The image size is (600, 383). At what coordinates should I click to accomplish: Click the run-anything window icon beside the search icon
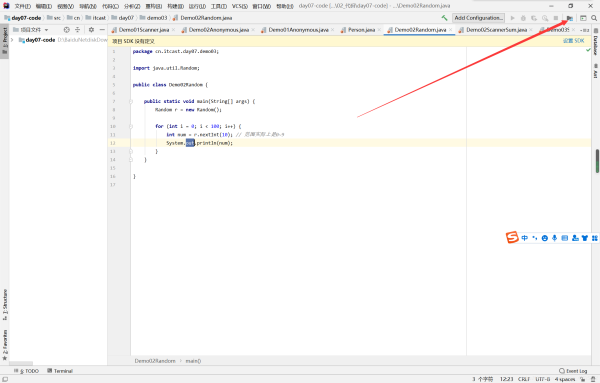pyautogui.click(x=583, y=18)
